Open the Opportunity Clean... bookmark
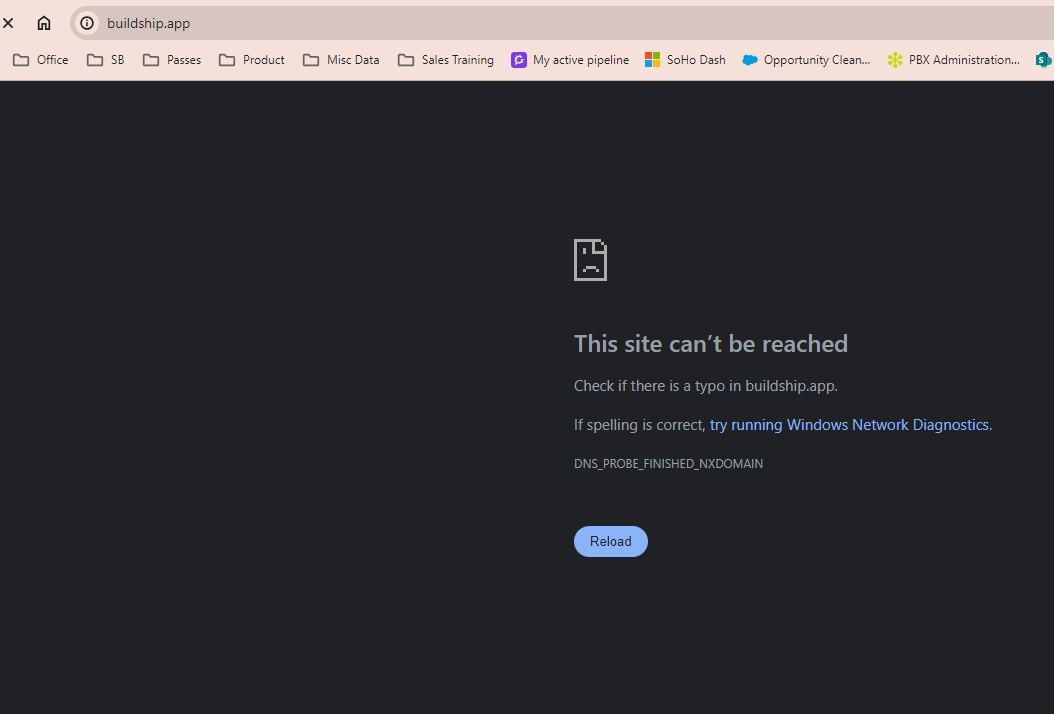Image resolution: width=1054 pixels, height=714 pixels. [x=806, y=60]
